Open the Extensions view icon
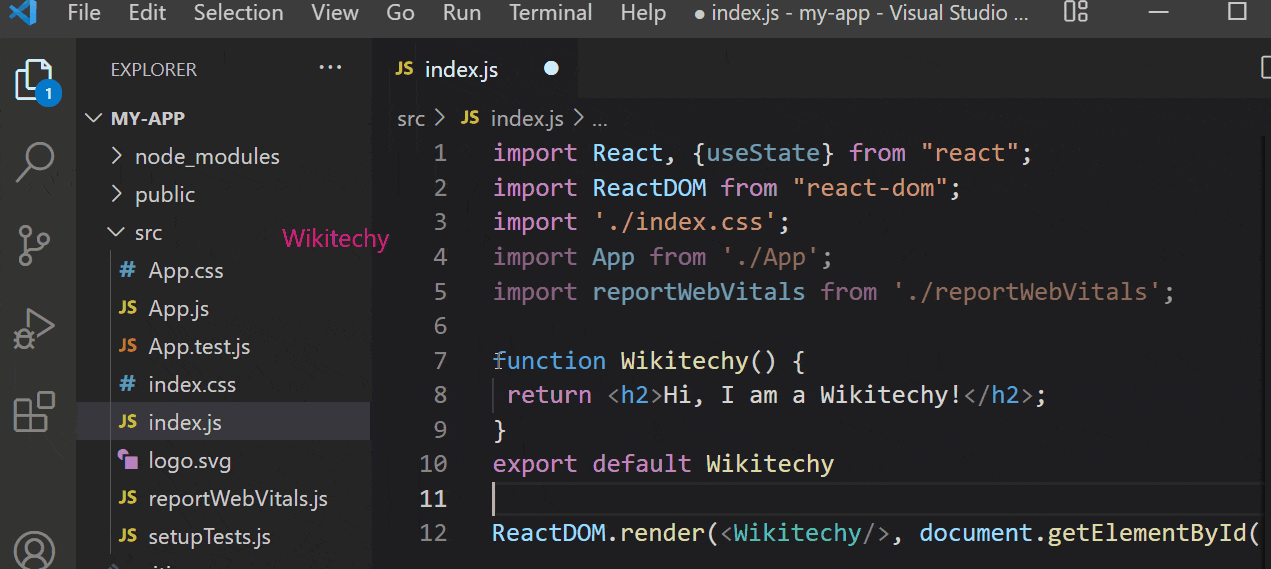1271x569 pixels. pos(35,411)
